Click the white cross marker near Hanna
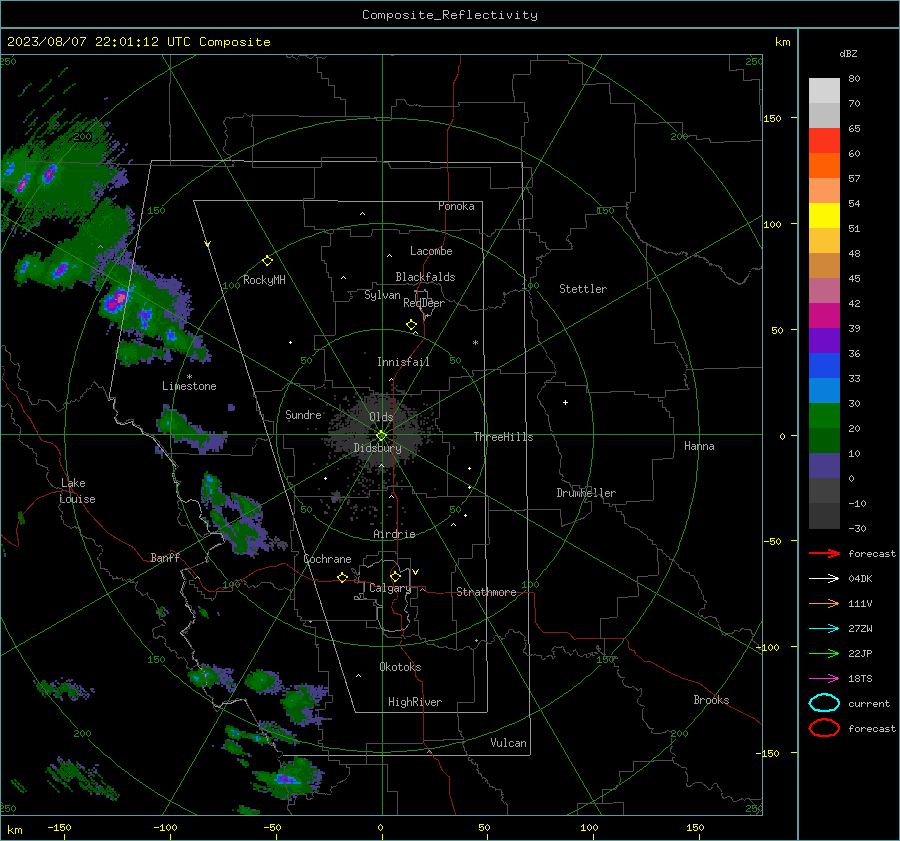The image size is (900, 841). [x=565, y=402]
